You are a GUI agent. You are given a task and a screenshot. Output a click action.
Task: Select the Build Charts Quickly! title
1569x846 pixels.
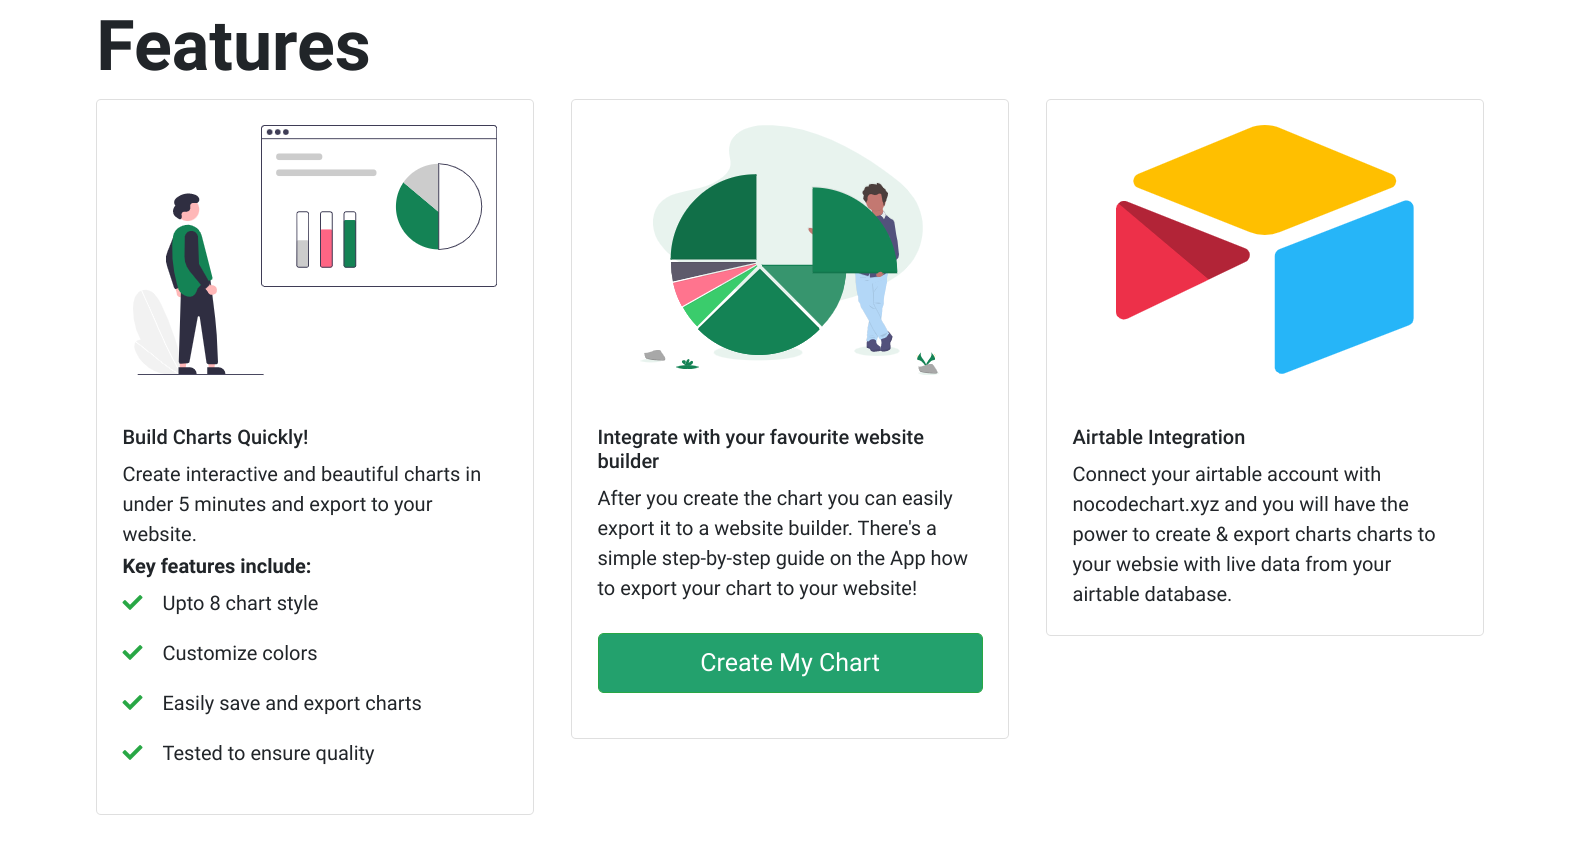[215, 437]
